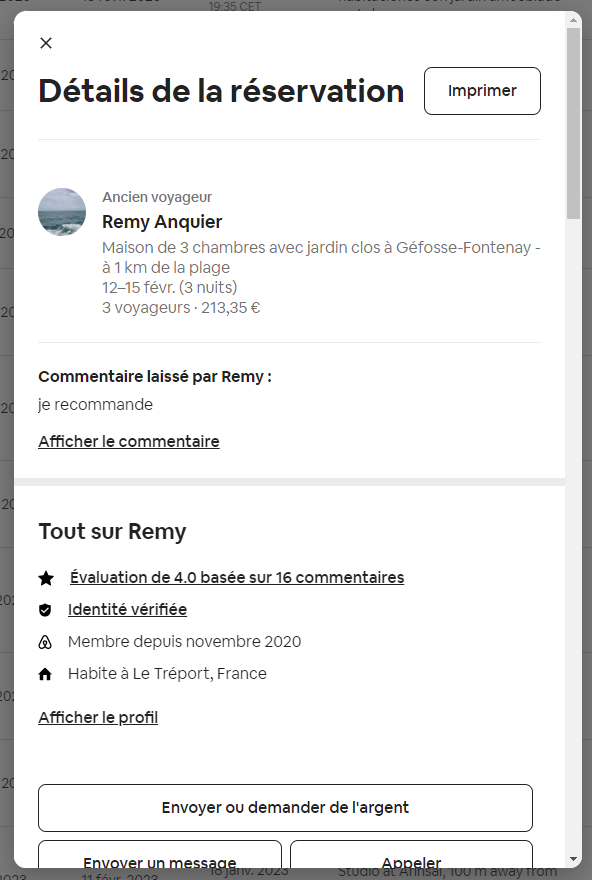Screen dimensions: 592x880
Task: Close the reservation details dialog
Action: (x=46, y=43)
